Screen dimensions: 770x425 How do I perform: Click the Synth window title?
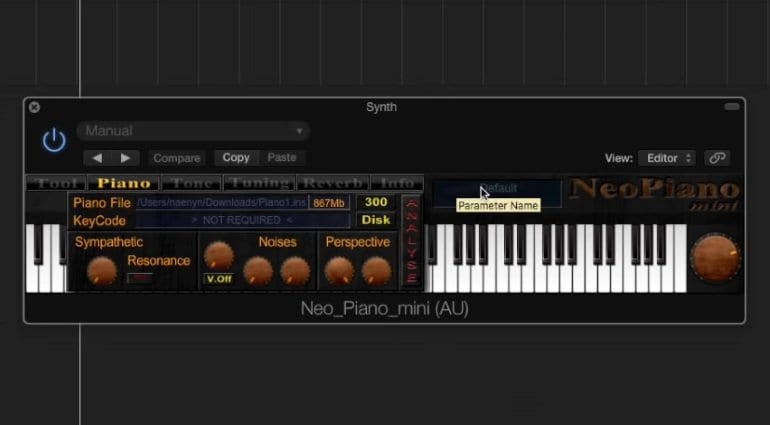(382, 107)
